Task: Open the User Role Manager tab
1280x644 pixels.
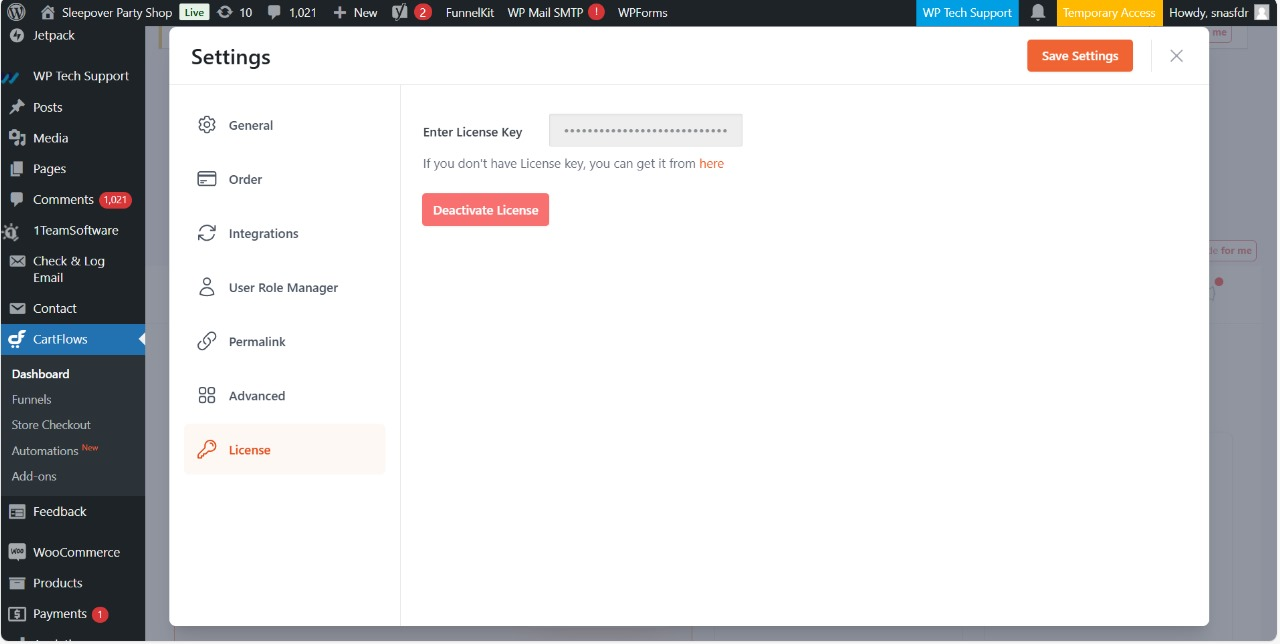Action: click(283, 287)
